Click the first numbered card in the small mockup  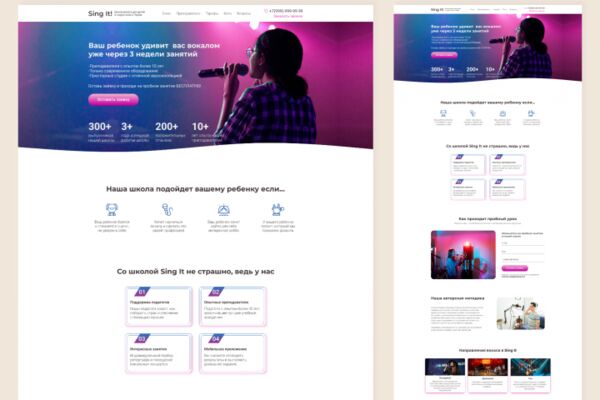tap(468, 165)
